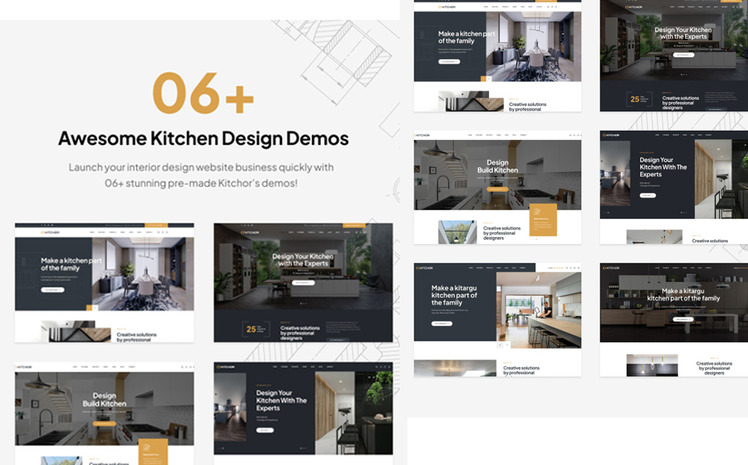Viewport: 748px width, 465px height.
Task: Click the line "Launch your interior design website business quickly with"
Action: [x=201, y=167]
